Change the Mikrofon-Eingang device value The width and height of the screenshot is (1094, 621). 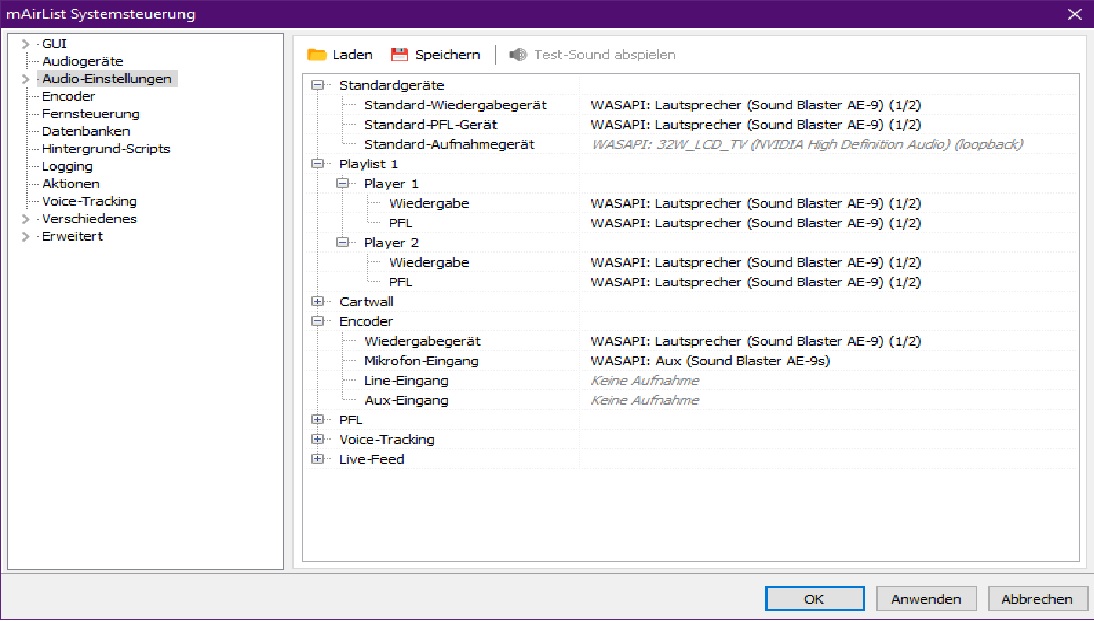pyautogui.click(x=710, y=361)
